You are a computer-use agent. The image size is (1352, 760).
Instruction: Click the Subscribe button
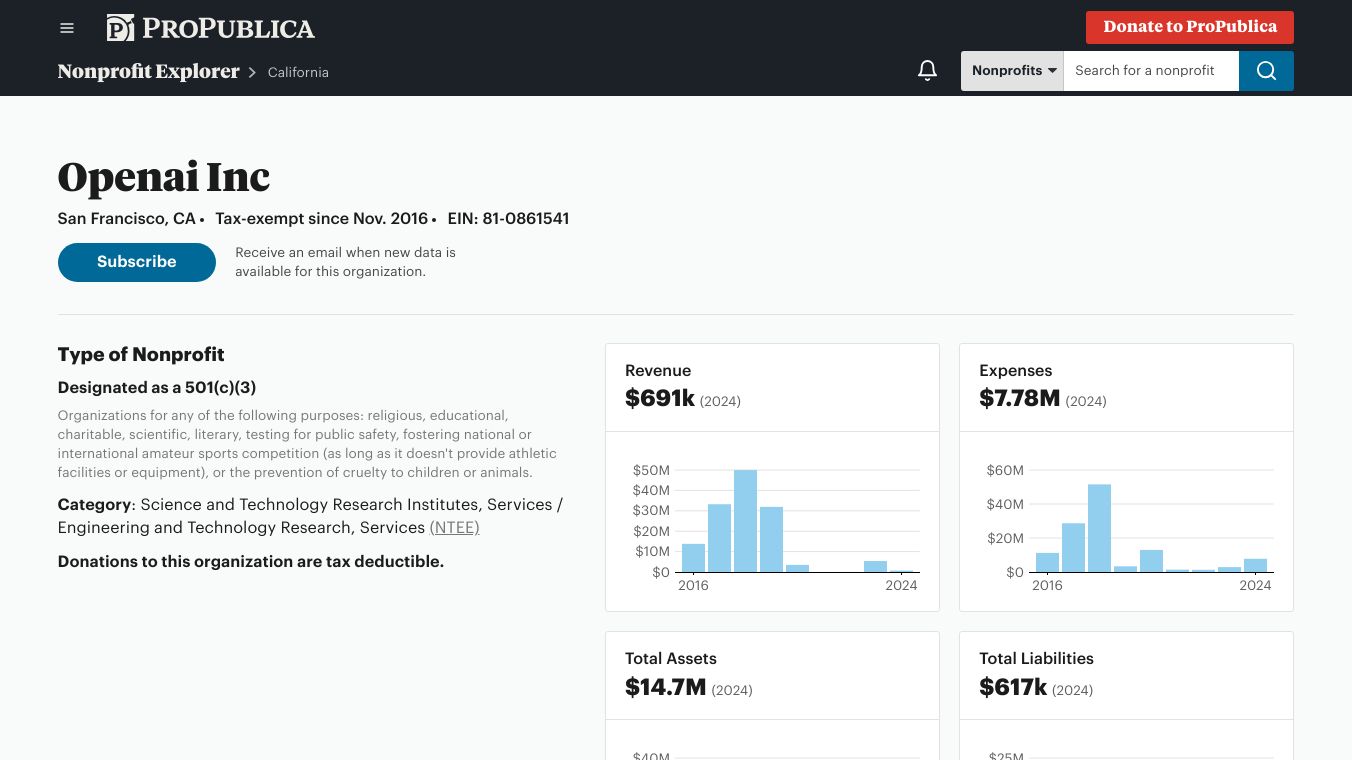(x=137, y=262)
